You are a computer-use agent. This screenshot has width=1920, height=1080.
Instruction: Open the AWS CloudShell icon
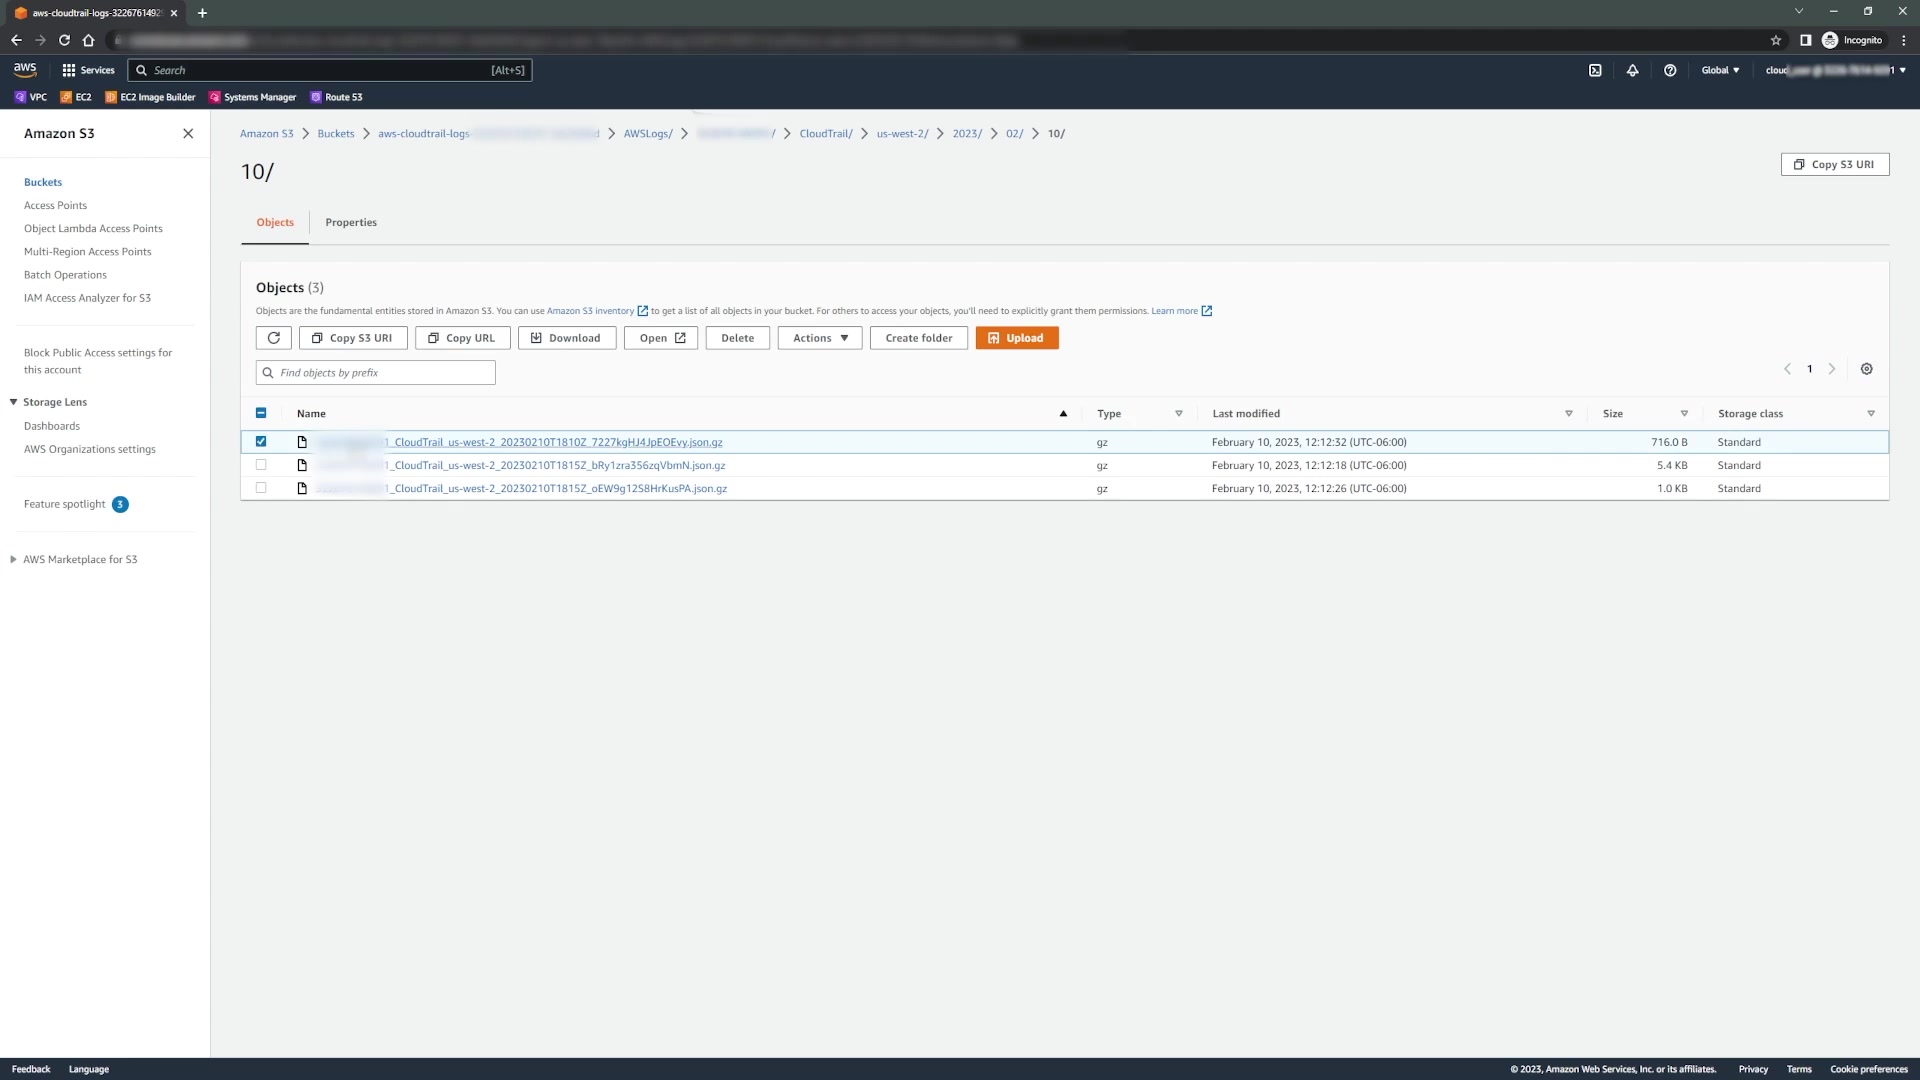[1595, 70]
